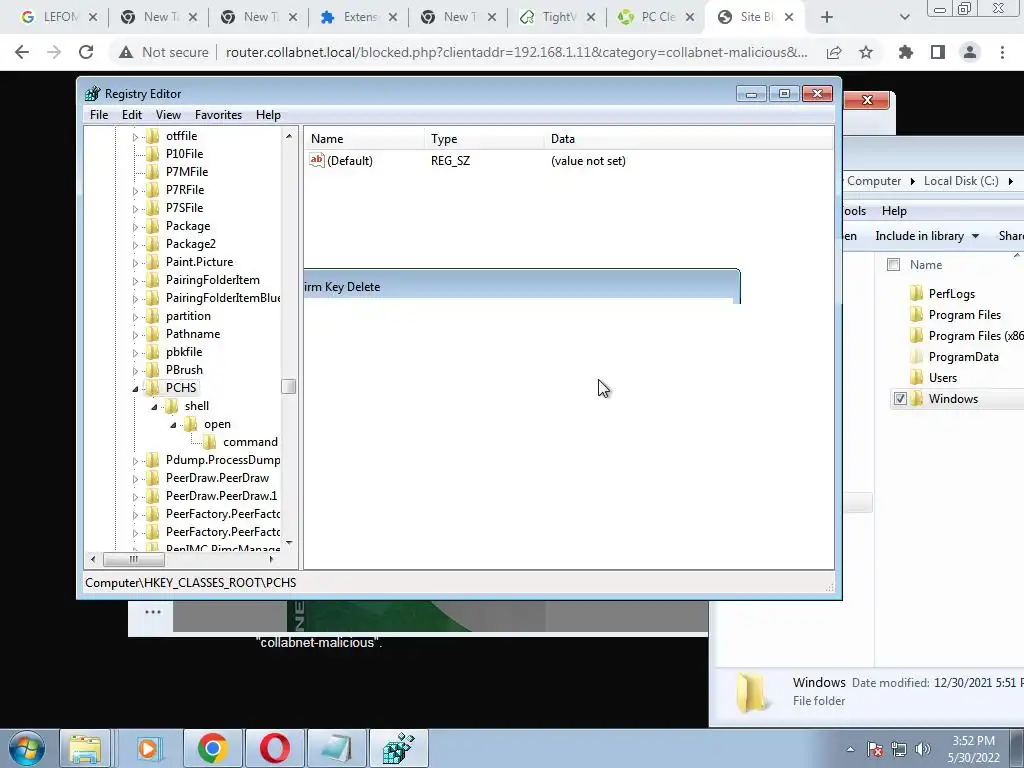1024x768 pixels.
Task: Collapse the open subkey
Action: coord(173,425)
